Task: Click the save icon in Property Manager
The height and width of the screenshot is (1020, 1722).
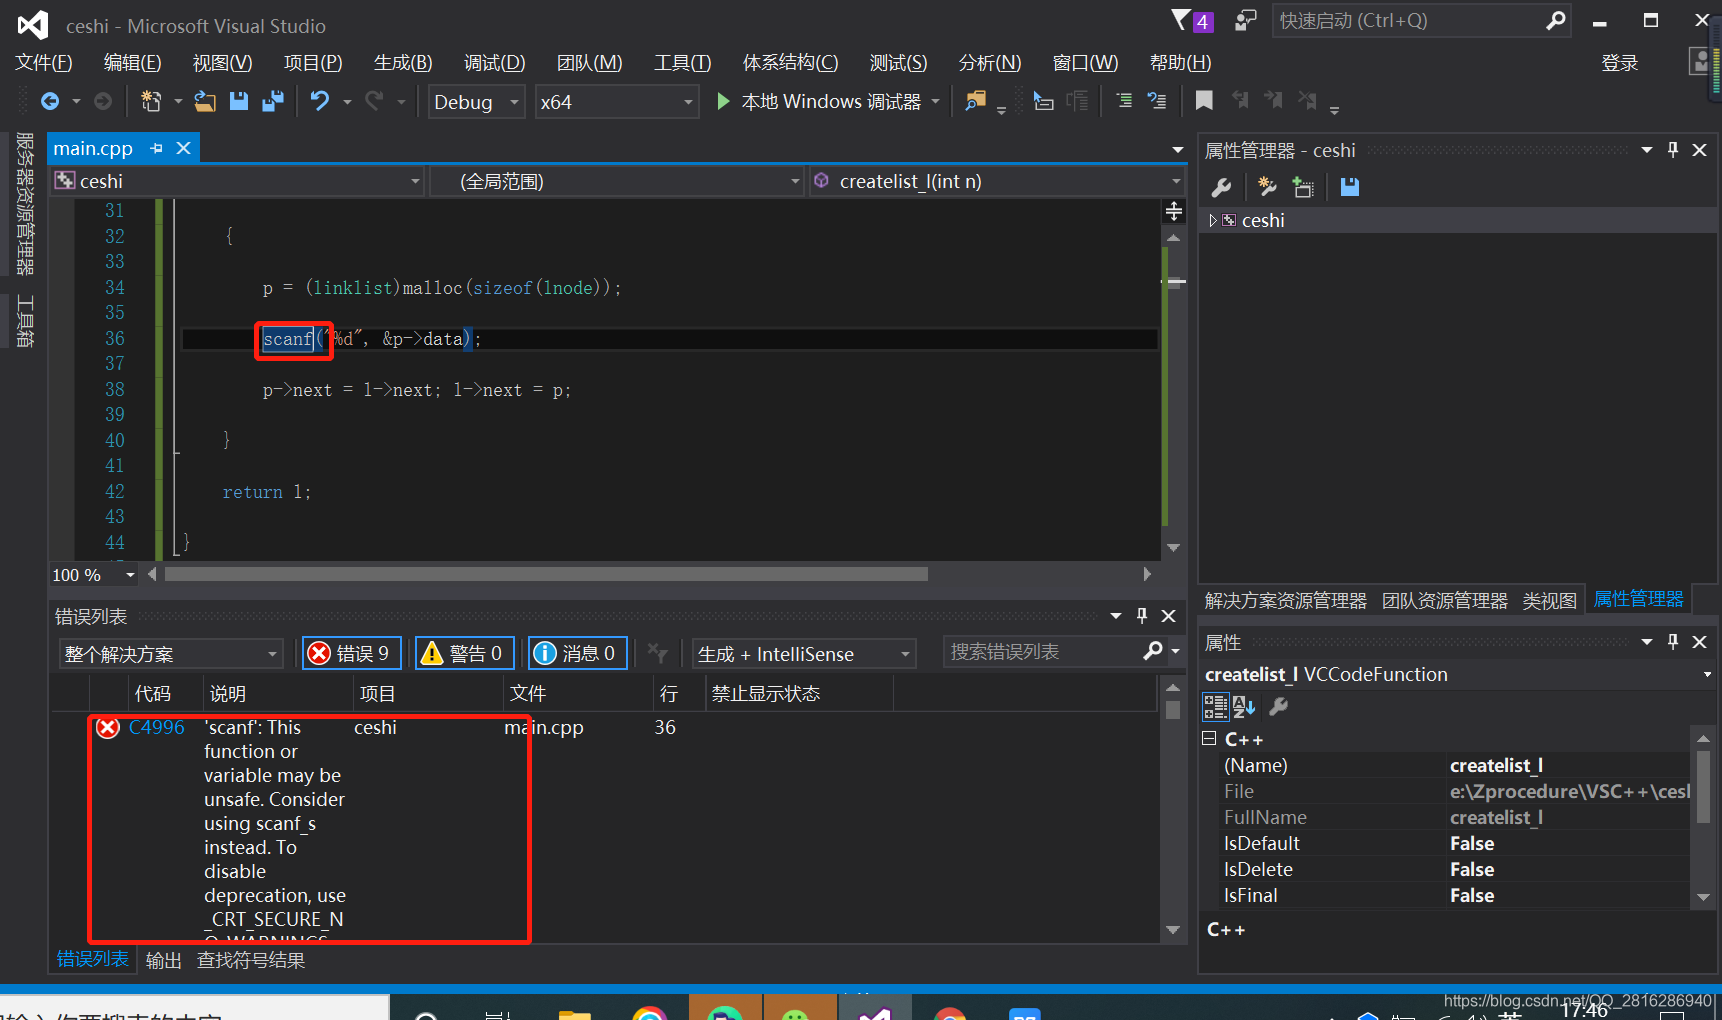Action: [1350, 187]
